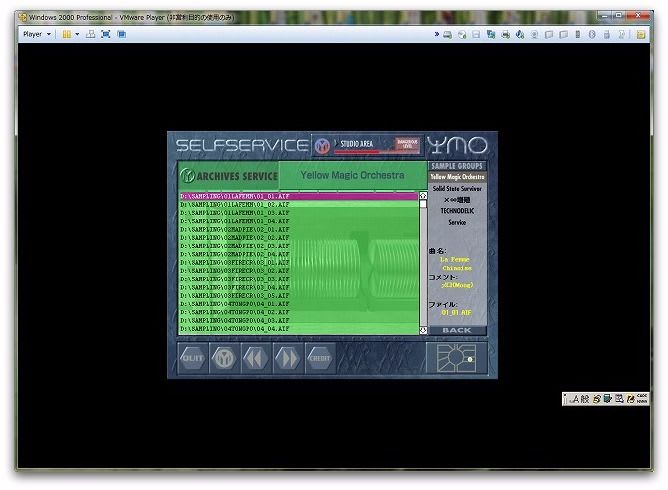Click the hard disk device icon in VMware toolbar
The width and height of the screenshot is (668, 490).
447,35
